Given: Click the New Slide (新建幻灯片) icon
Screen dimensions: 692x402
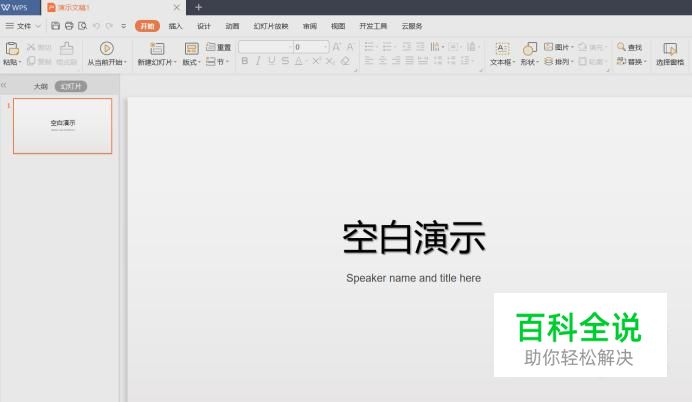Looking at the screenshot, I should pyautogui.click(x=157, y=49).
